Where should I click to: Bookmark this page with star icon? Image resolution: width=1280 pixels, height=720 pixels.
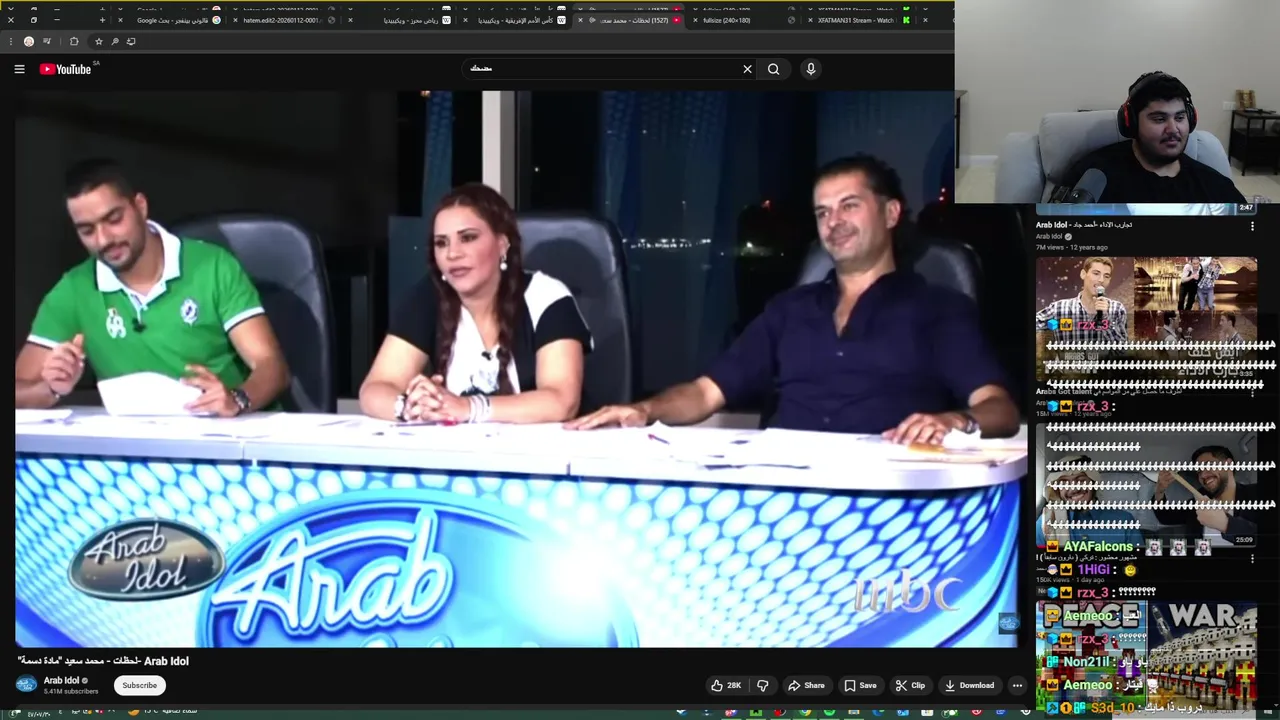point(98,41)
